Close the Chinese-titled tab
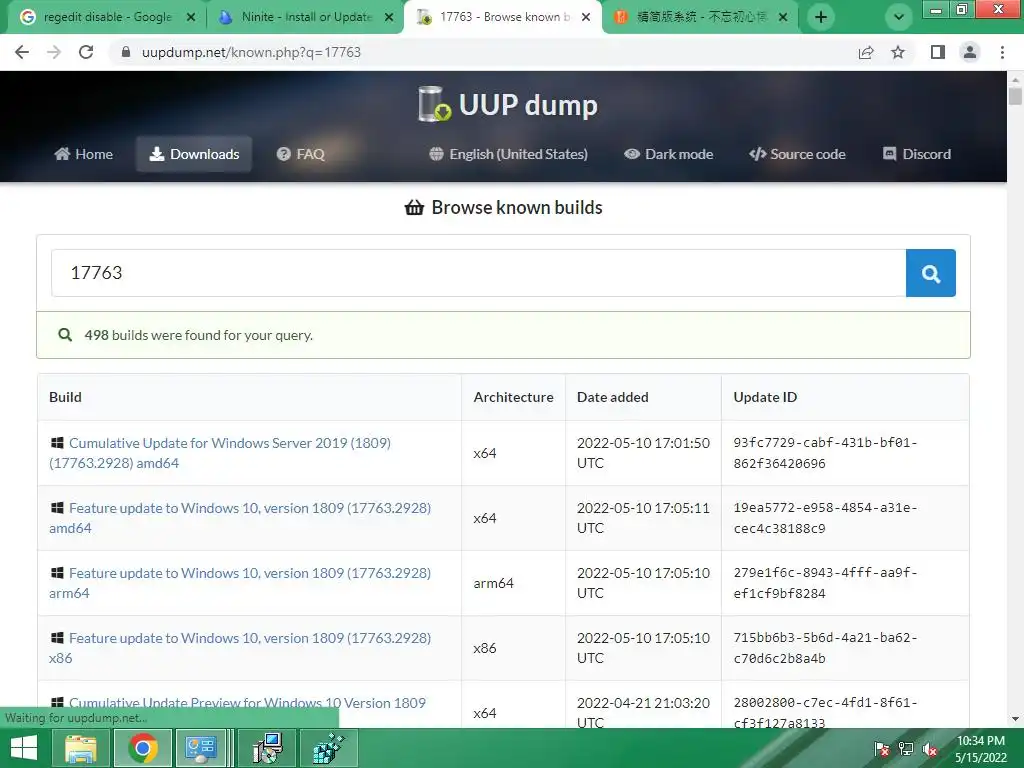 (783, 17)
